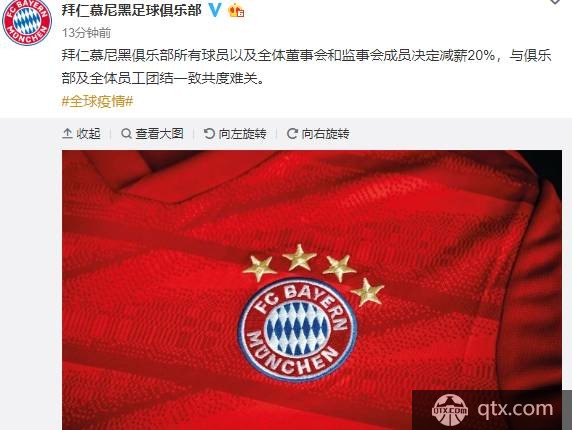
Task: Rotate the image with 向右旋转
Action: click(325, 133)
